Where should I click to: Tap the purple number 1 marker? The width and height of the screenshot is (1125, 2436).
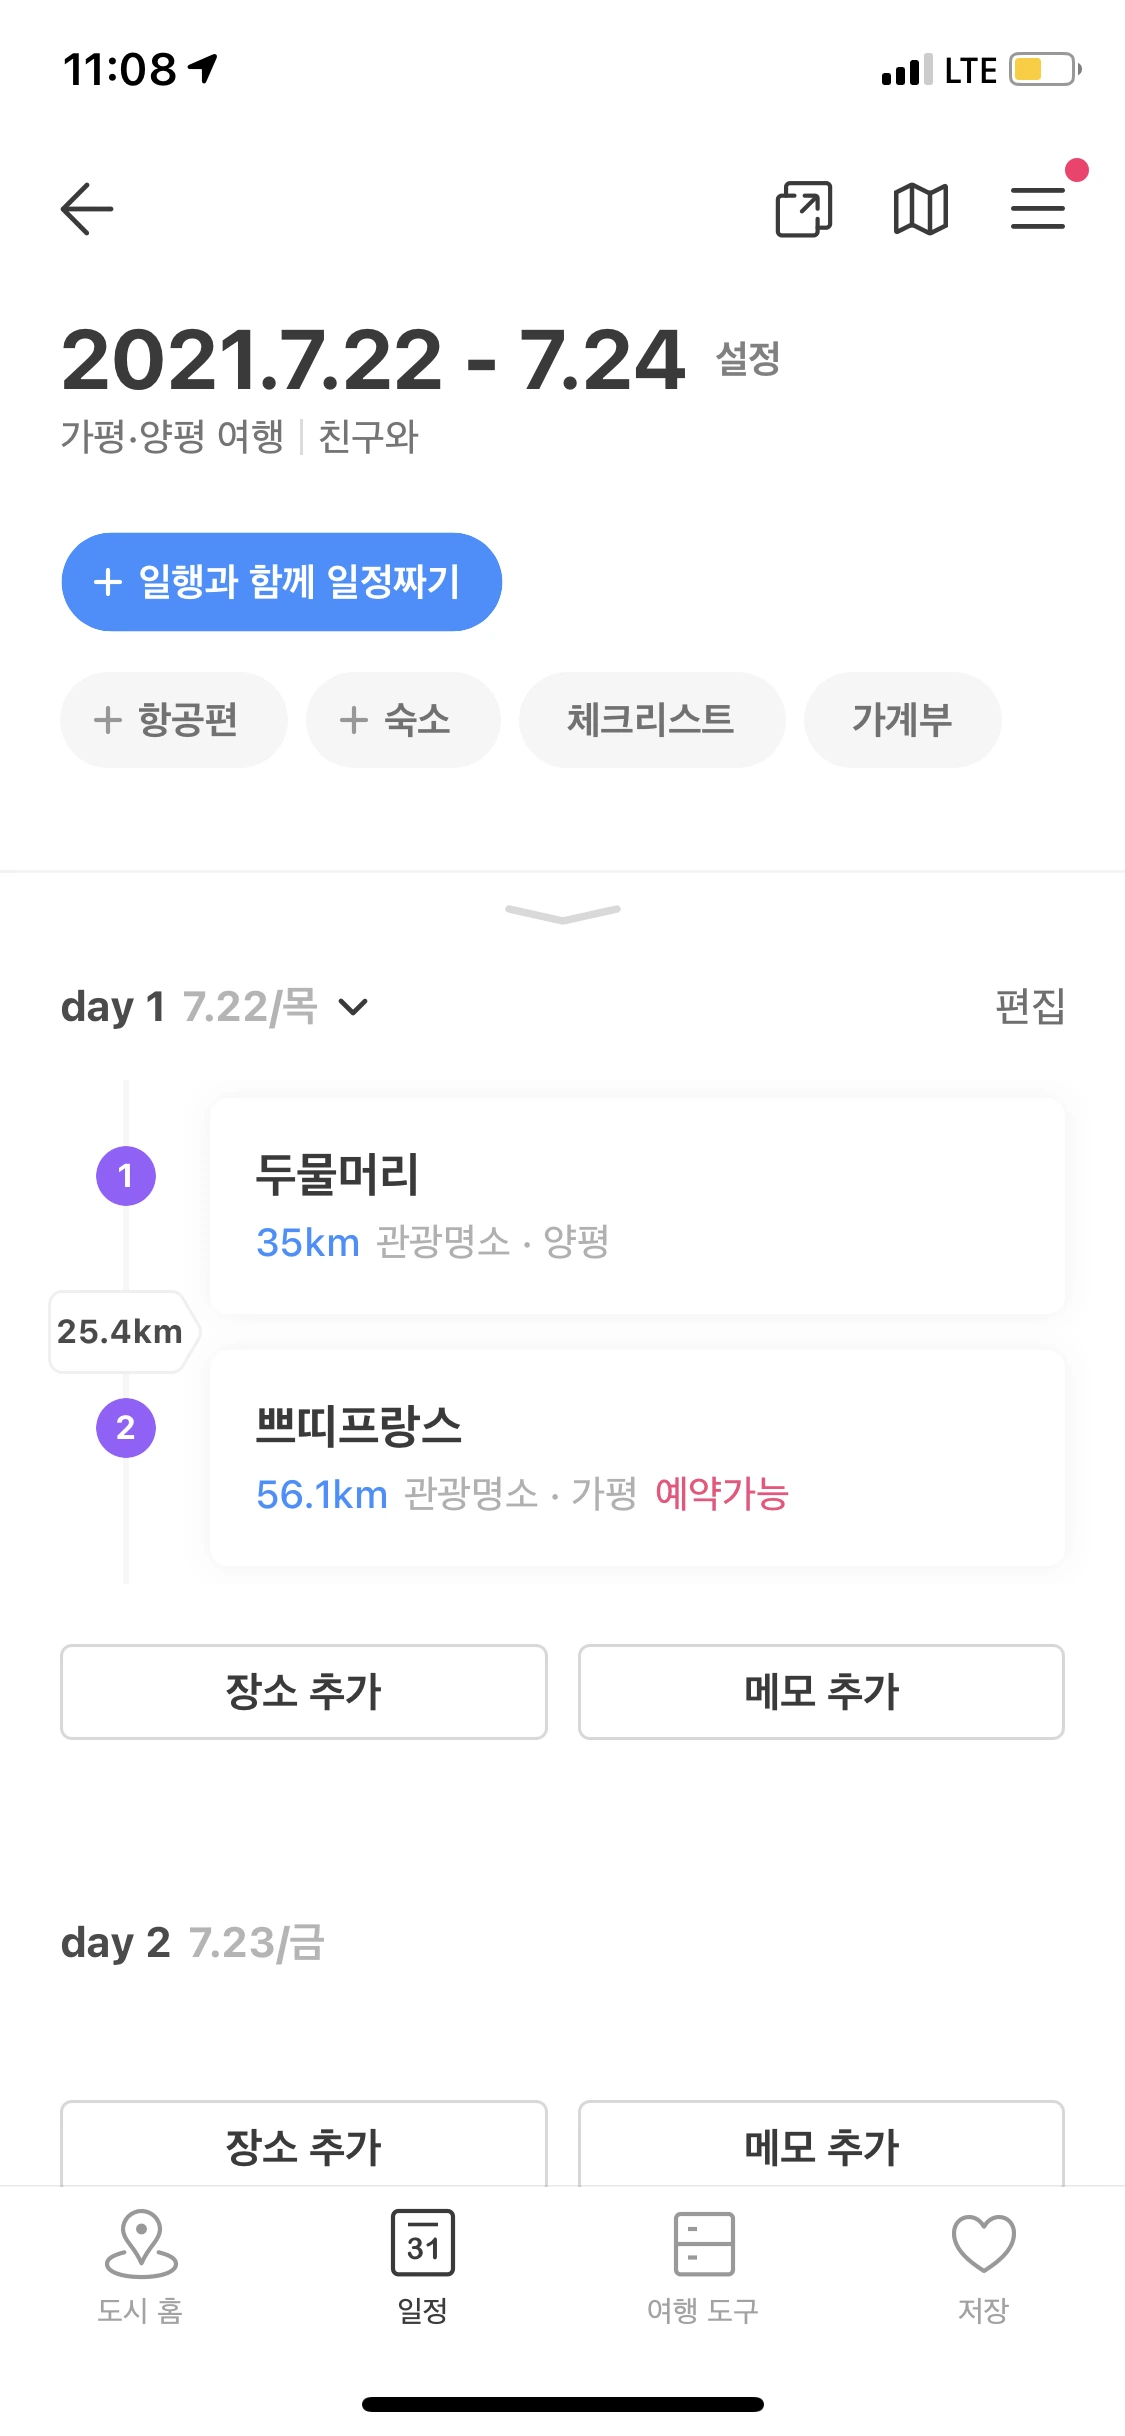point(126,1176)
